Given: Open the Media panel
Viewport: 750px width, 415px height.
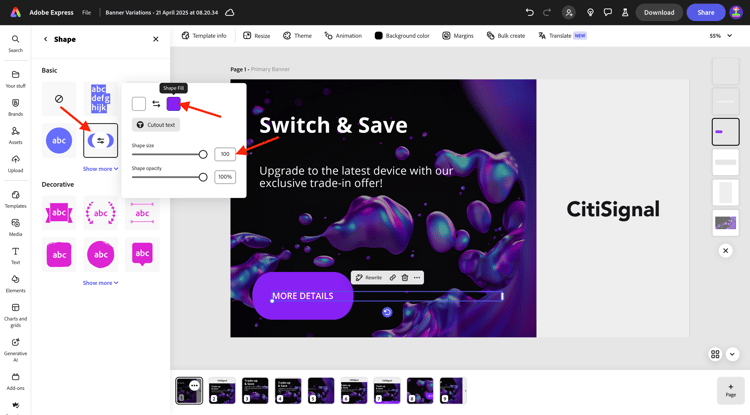Looking at the screenshot, I should pos(15,227).
